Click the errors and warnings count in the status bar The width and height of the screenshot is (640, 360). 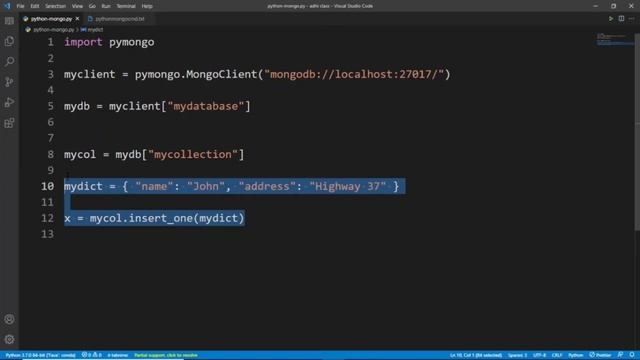tap(91, 355)
